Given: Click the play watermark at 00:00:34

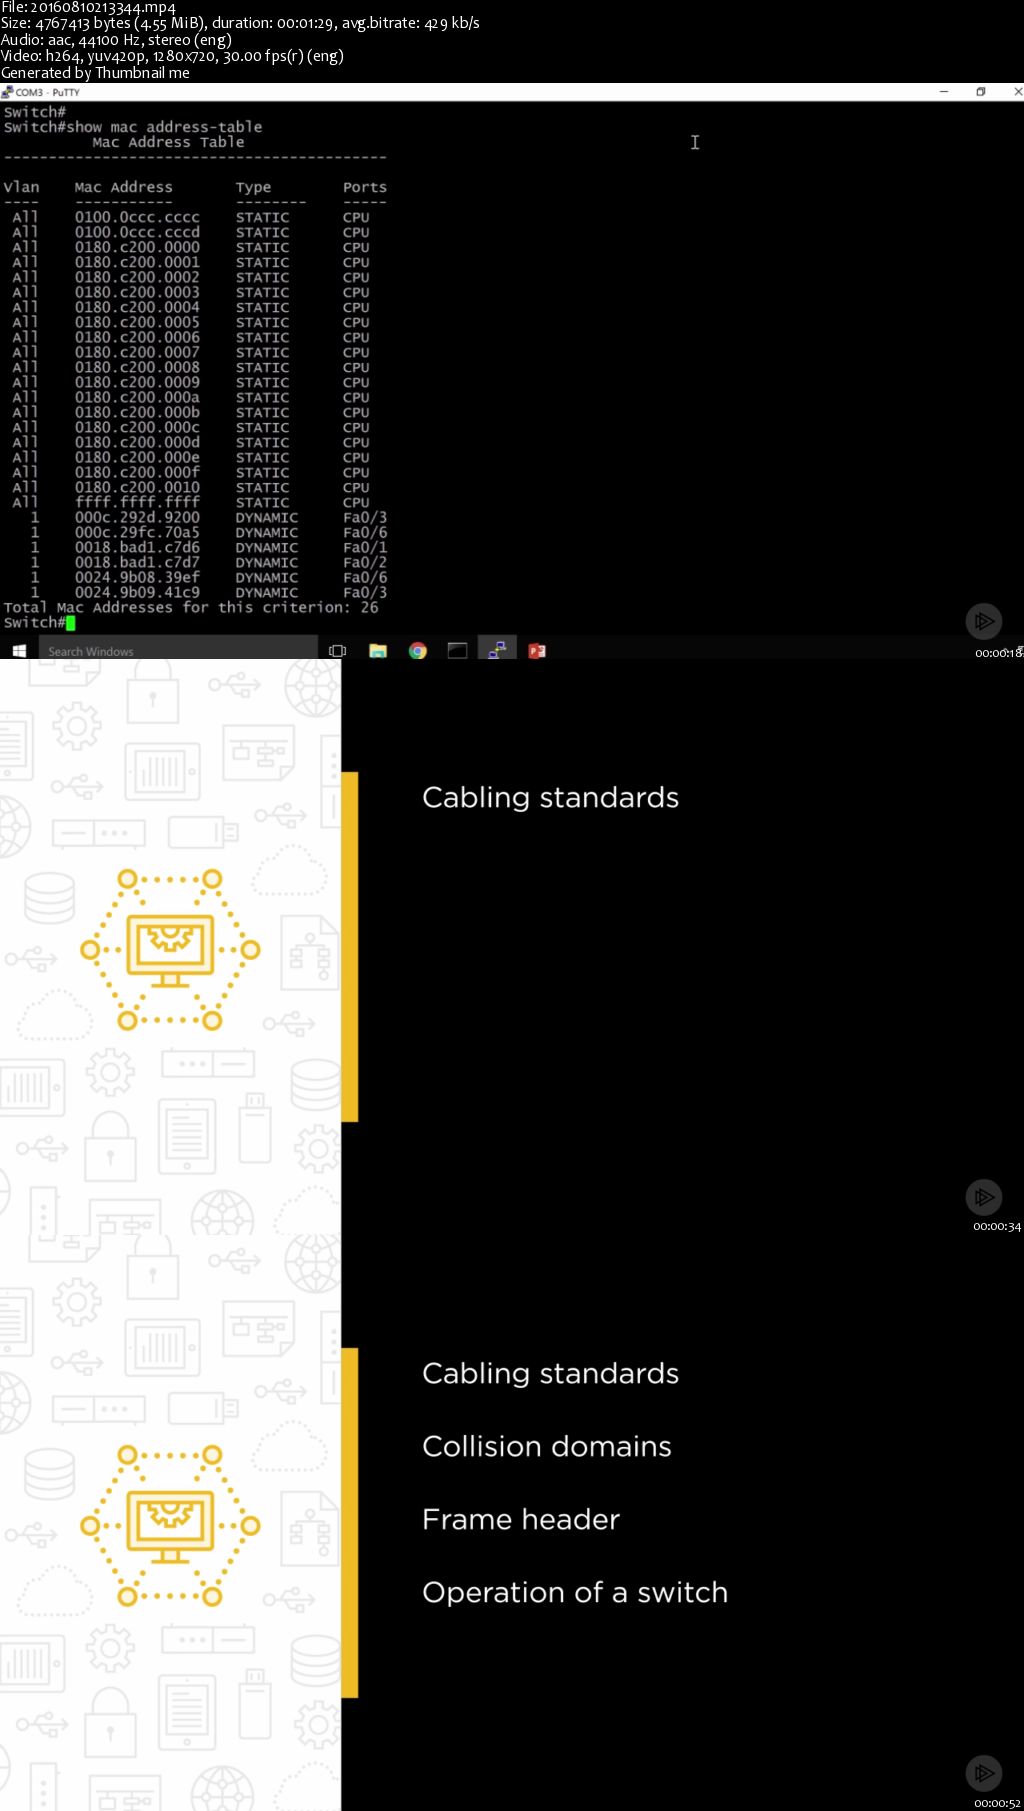Looking at the screenshot, I should coord(984,1196).
